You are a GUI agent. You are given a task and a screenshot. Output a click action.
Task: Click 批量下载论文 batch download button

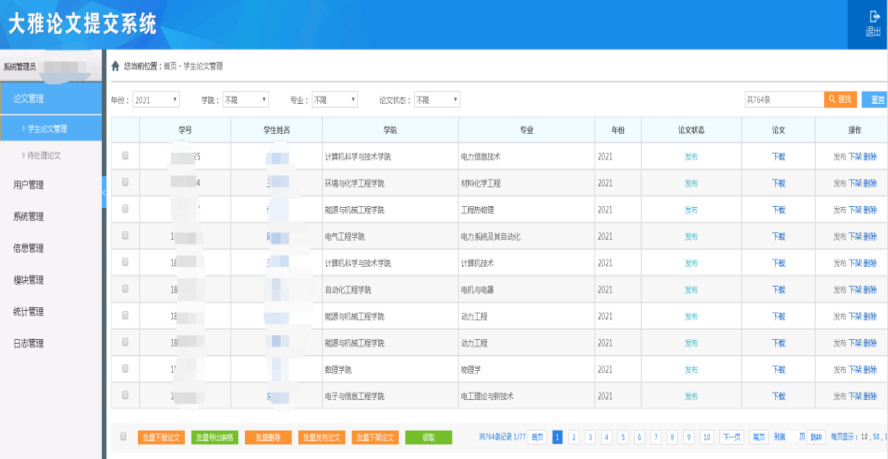(161, 437)
